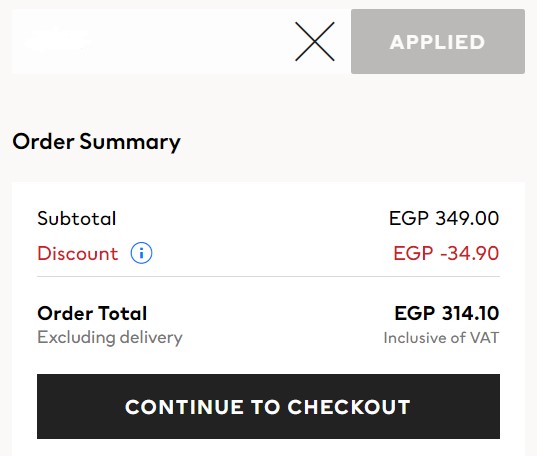The height and width of the screenshot is (456, 537).
Task: Click the red Discount label
Action: [x=78, y=254]
